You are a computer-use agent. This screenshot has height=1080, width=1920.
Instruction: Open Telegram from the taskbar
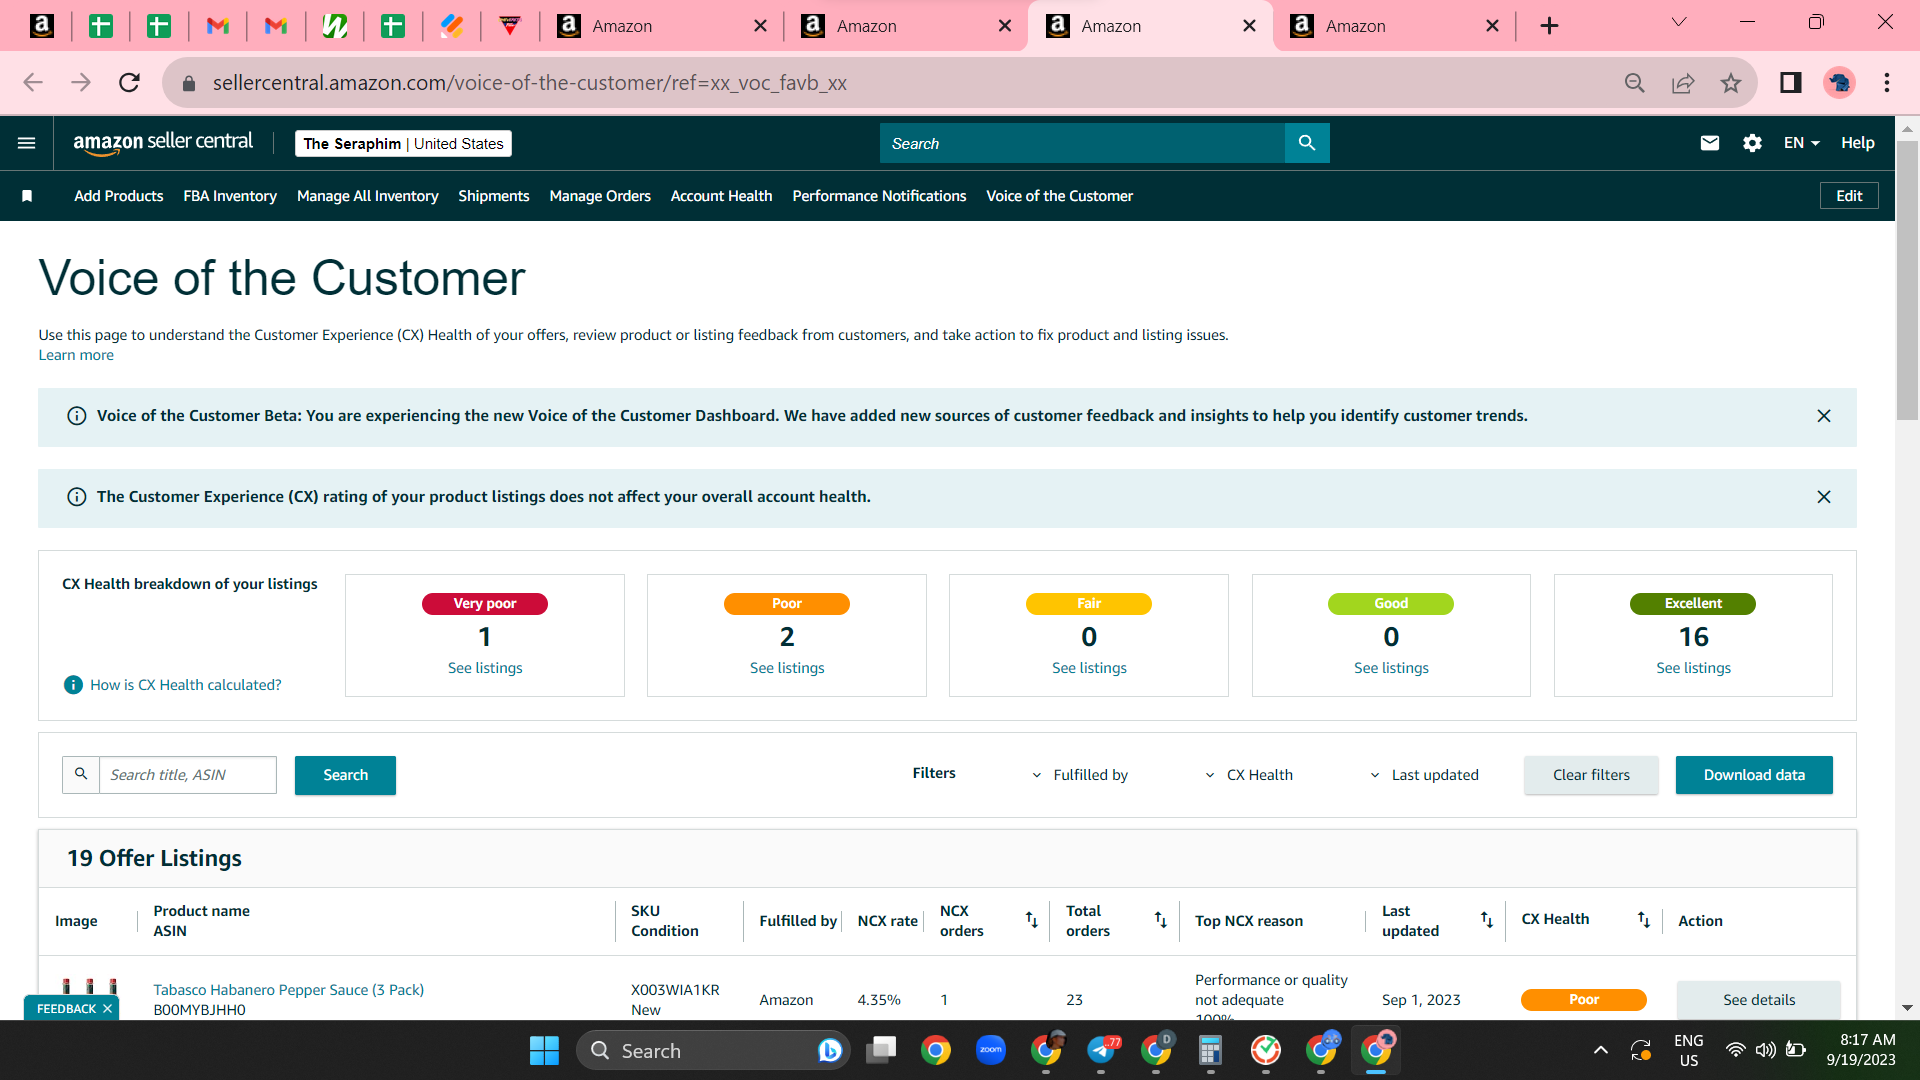click(x=1102, y=1050)
